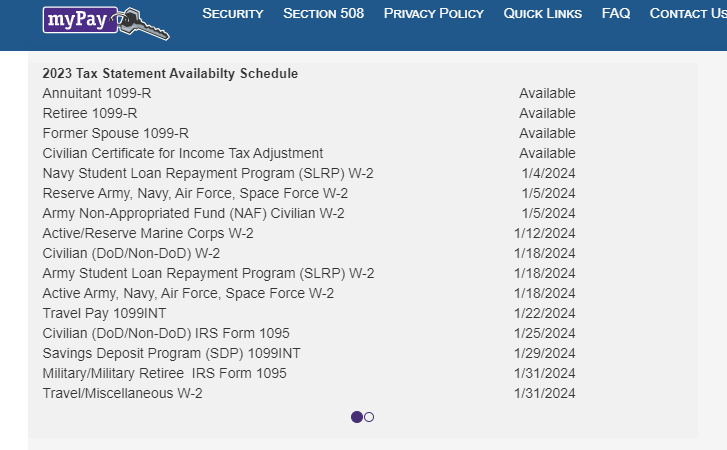This screenshot has height=450, width=727.
Task: Select the Former Spouse 1099-R entry
Action: (x=115, y=133)
